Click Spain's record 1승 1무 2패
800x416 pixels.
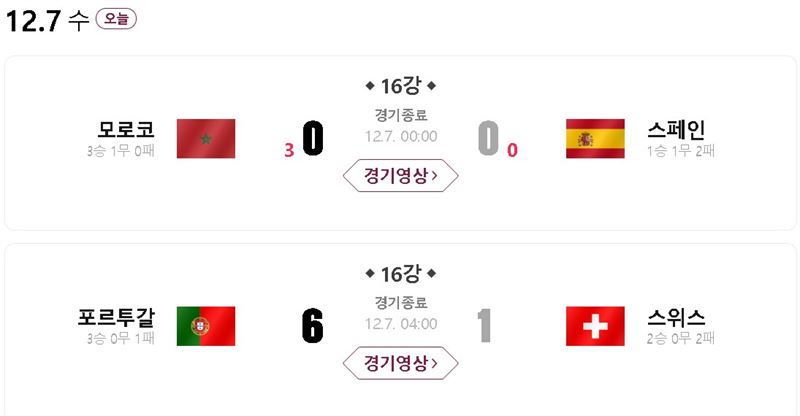681,151
